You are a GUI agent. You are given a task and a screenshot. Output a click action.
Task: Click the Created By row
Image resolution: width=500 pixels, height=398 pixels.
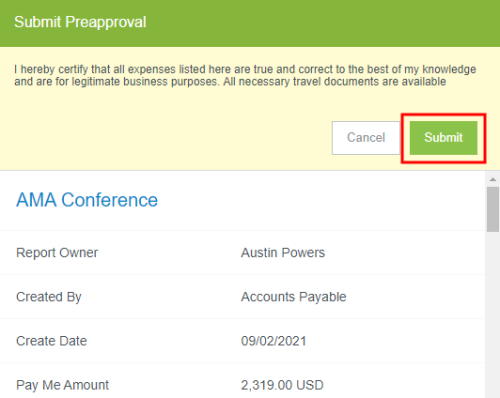[242, 297]
